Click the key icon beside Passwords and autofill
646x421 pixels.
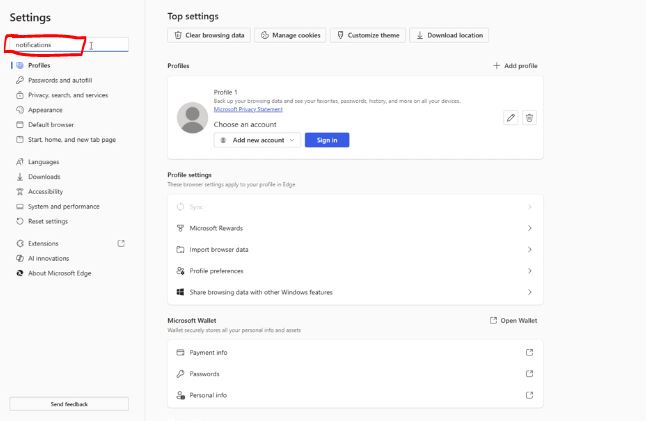point(19,80)
